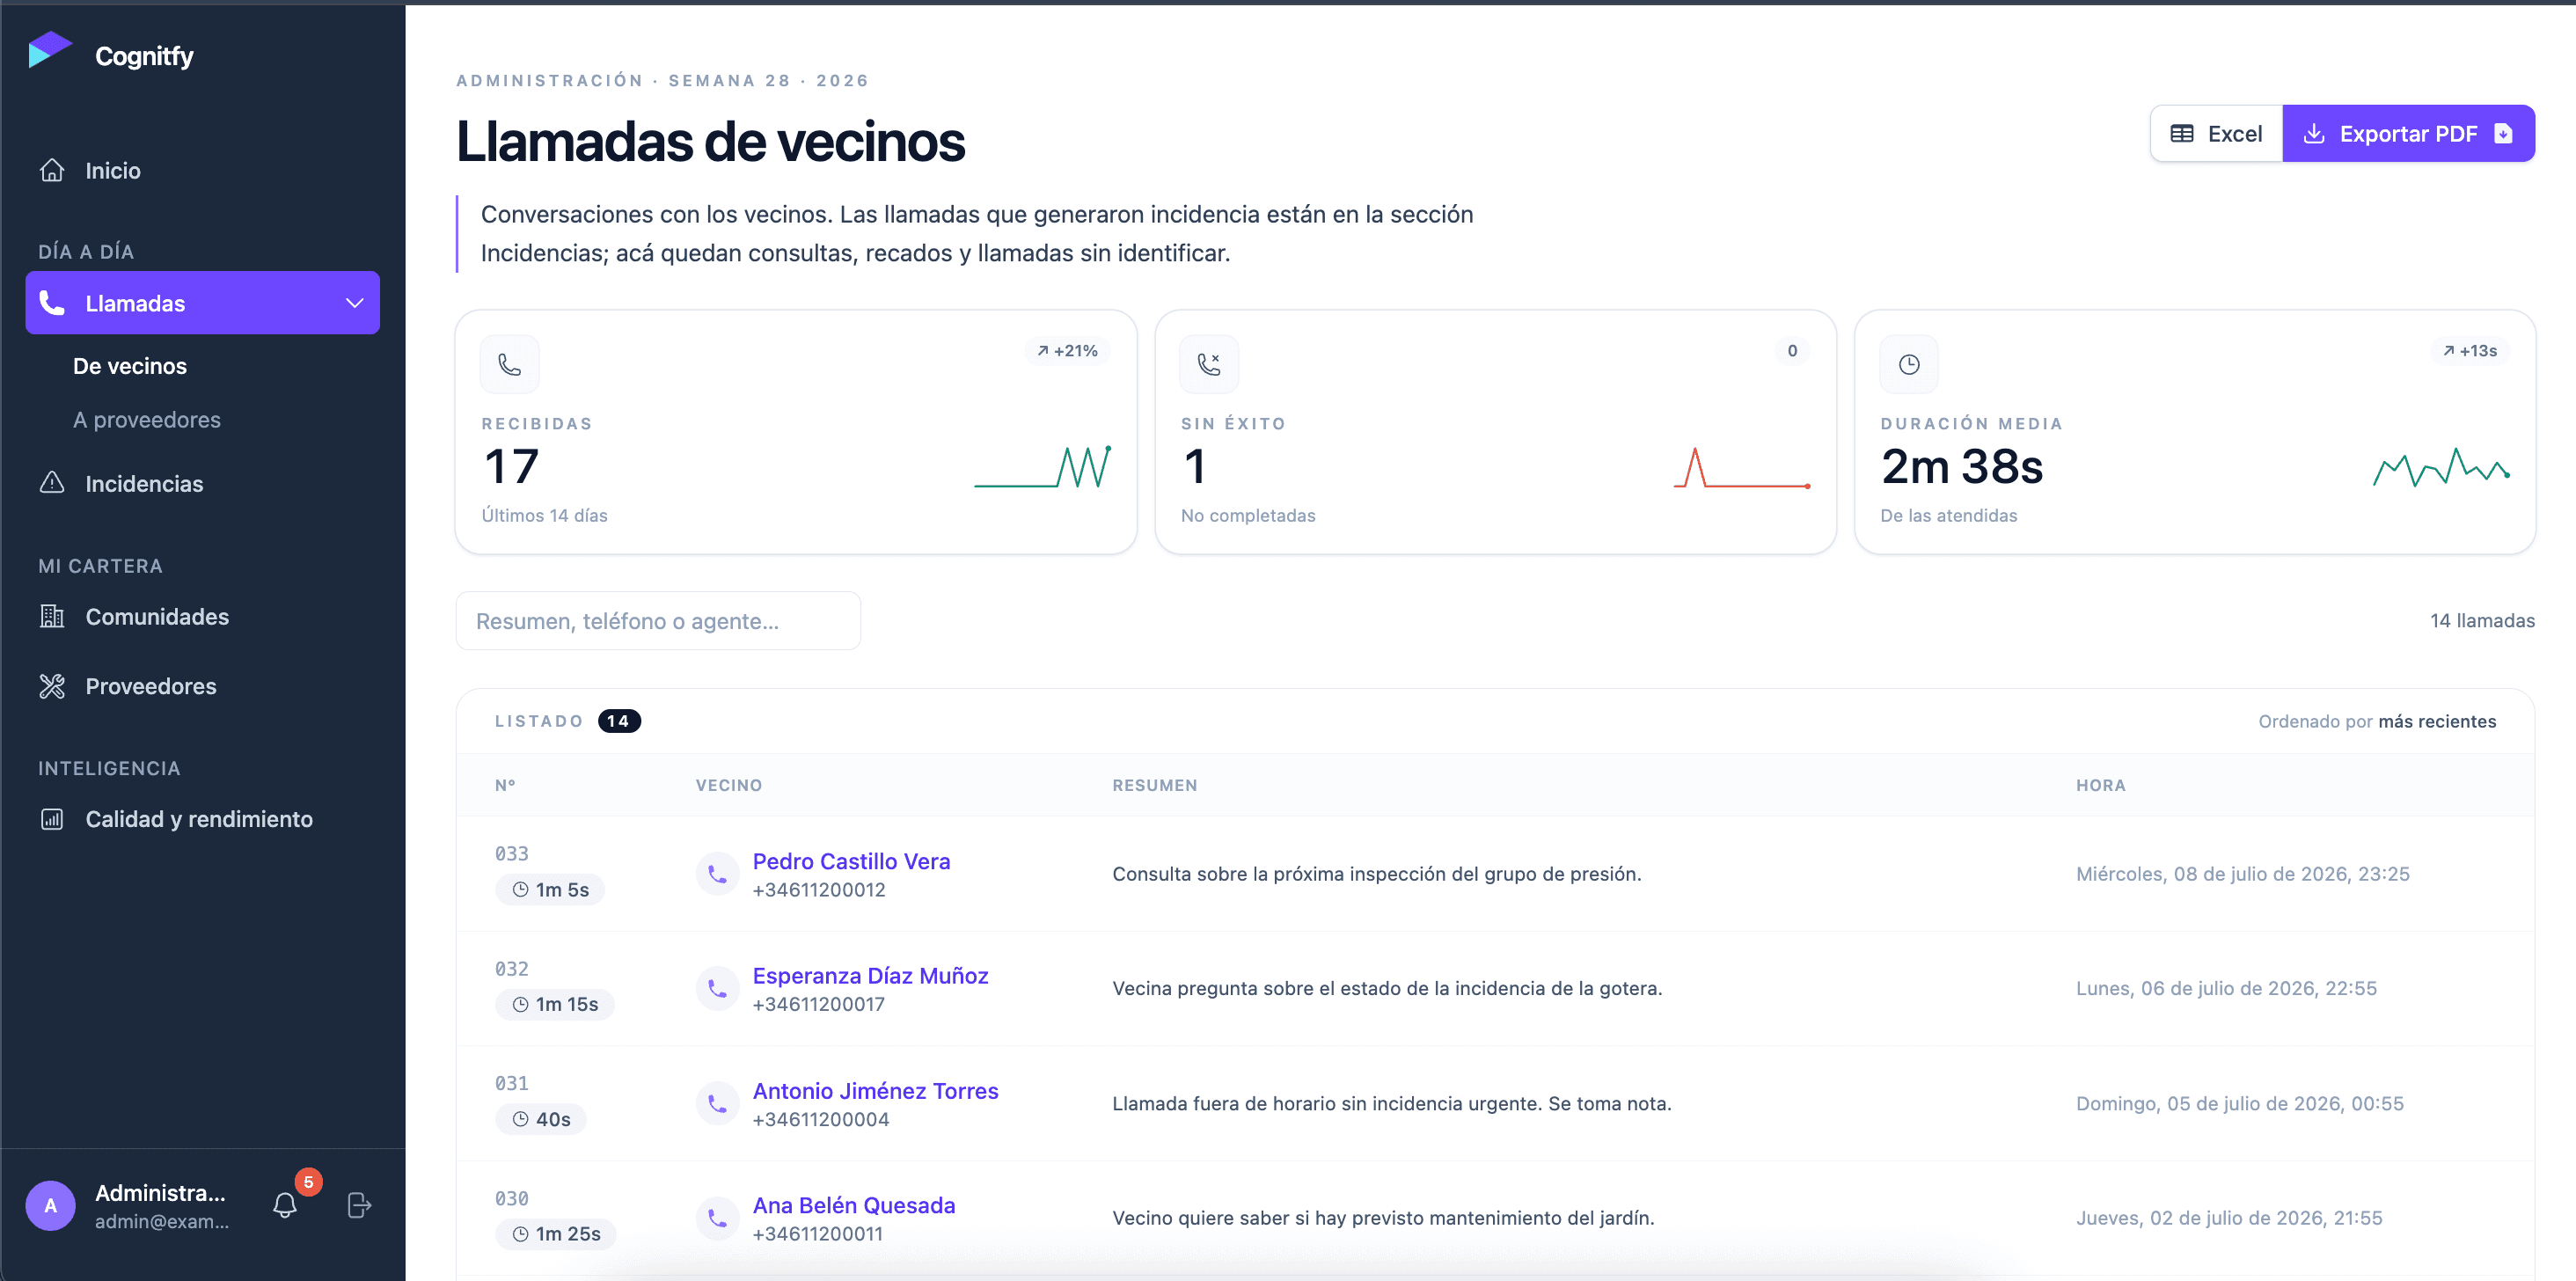This screenshot has height=1281, width=2576.
Task: Click the Excel table icon
Action: (2182, 134)
